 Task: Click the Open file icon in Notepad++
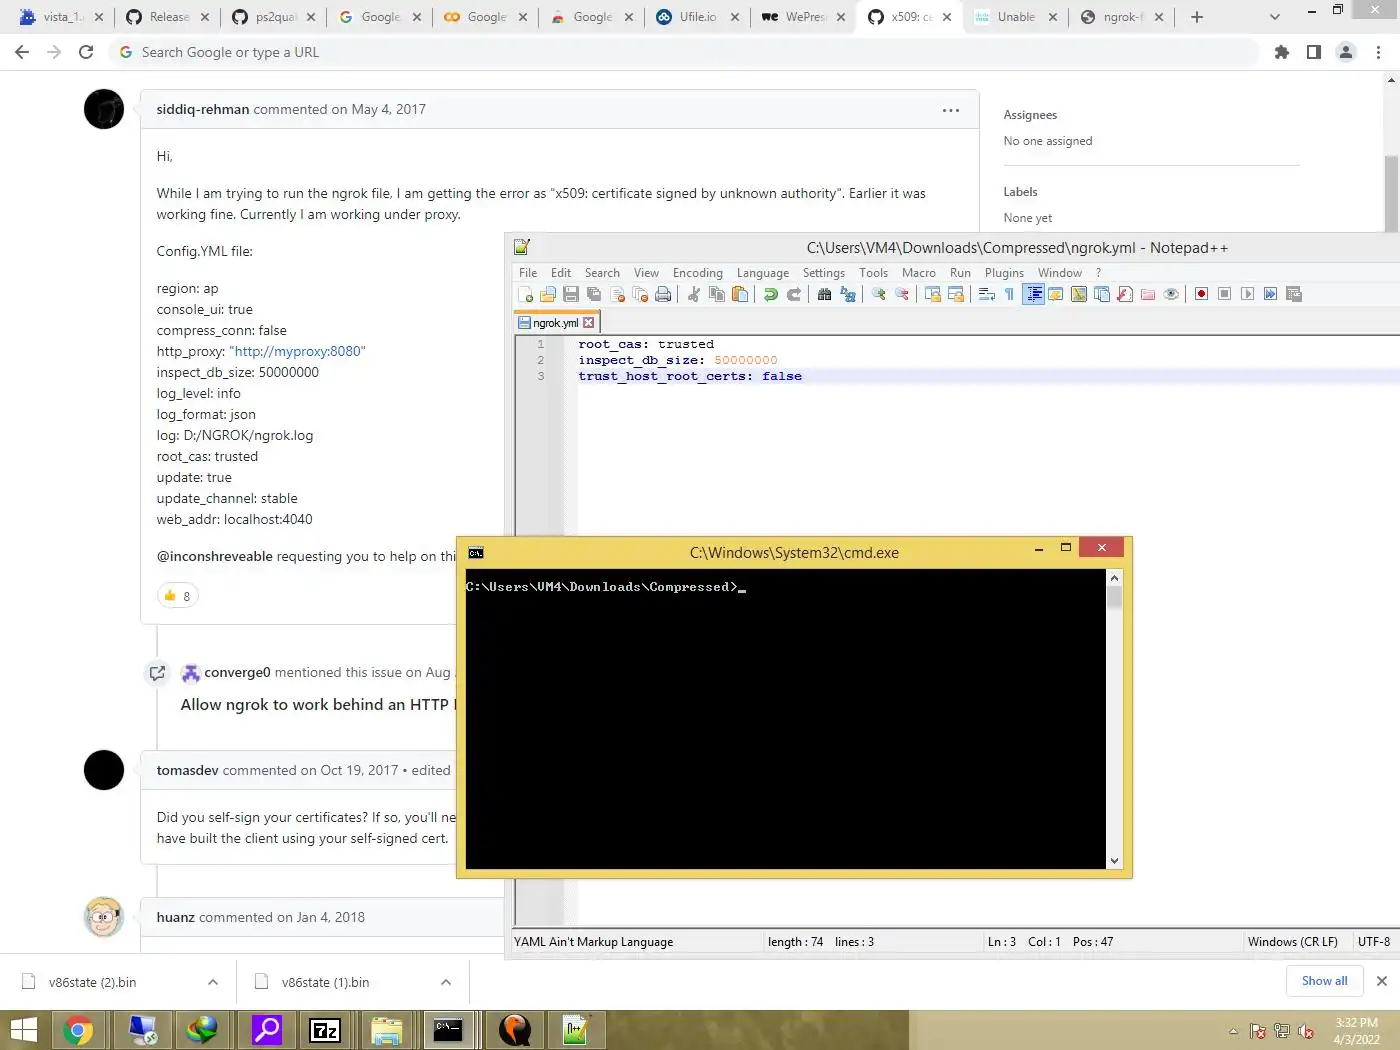coord(548,294)
